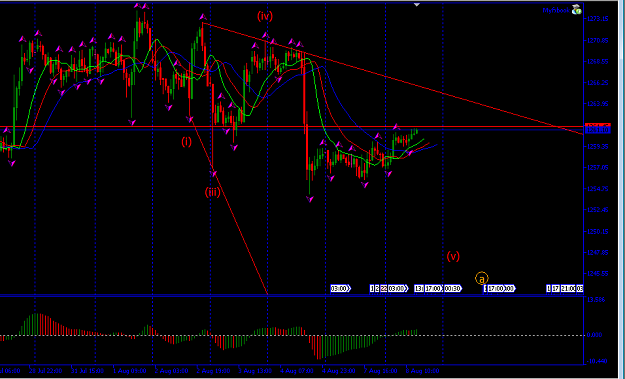Viewport: 625px width, 379px height.
Task: Click time axis label 2 Aug 03:00
Action: (171, 371)
